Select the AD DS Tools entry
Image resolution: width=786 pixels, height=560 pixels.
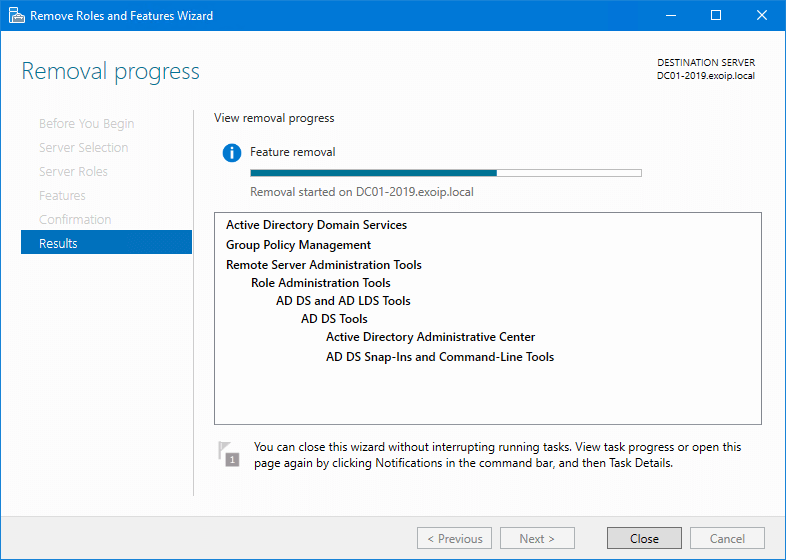(334, 319)
